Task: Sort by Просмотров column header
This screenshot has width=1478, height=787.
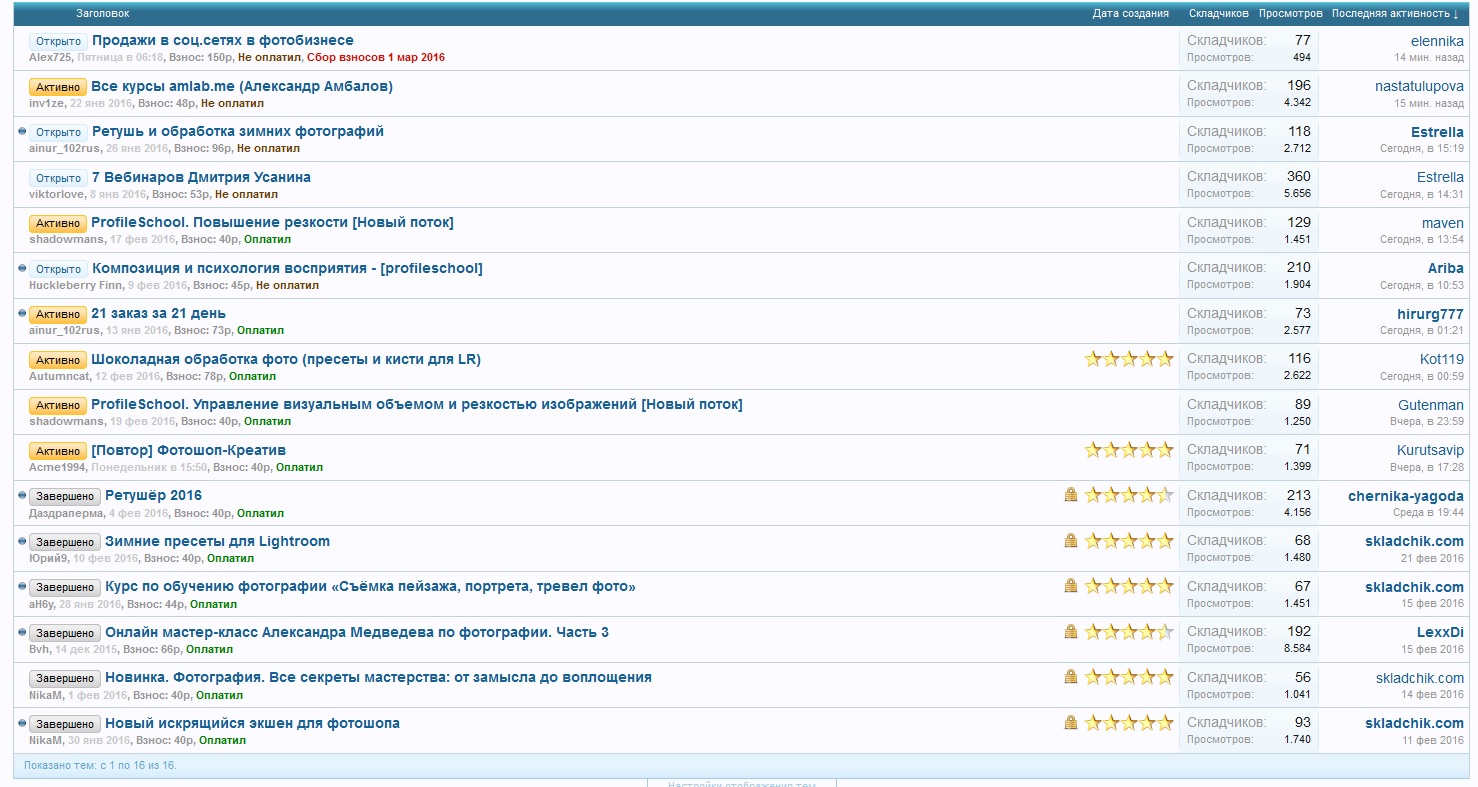Action: click(1290, 14)
